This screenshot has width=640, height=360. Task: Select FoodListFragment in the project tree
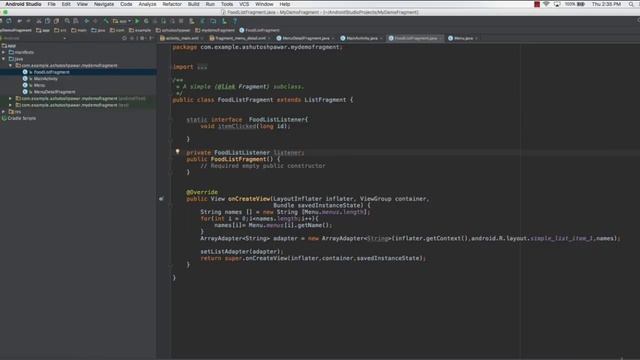pos(51,72)
